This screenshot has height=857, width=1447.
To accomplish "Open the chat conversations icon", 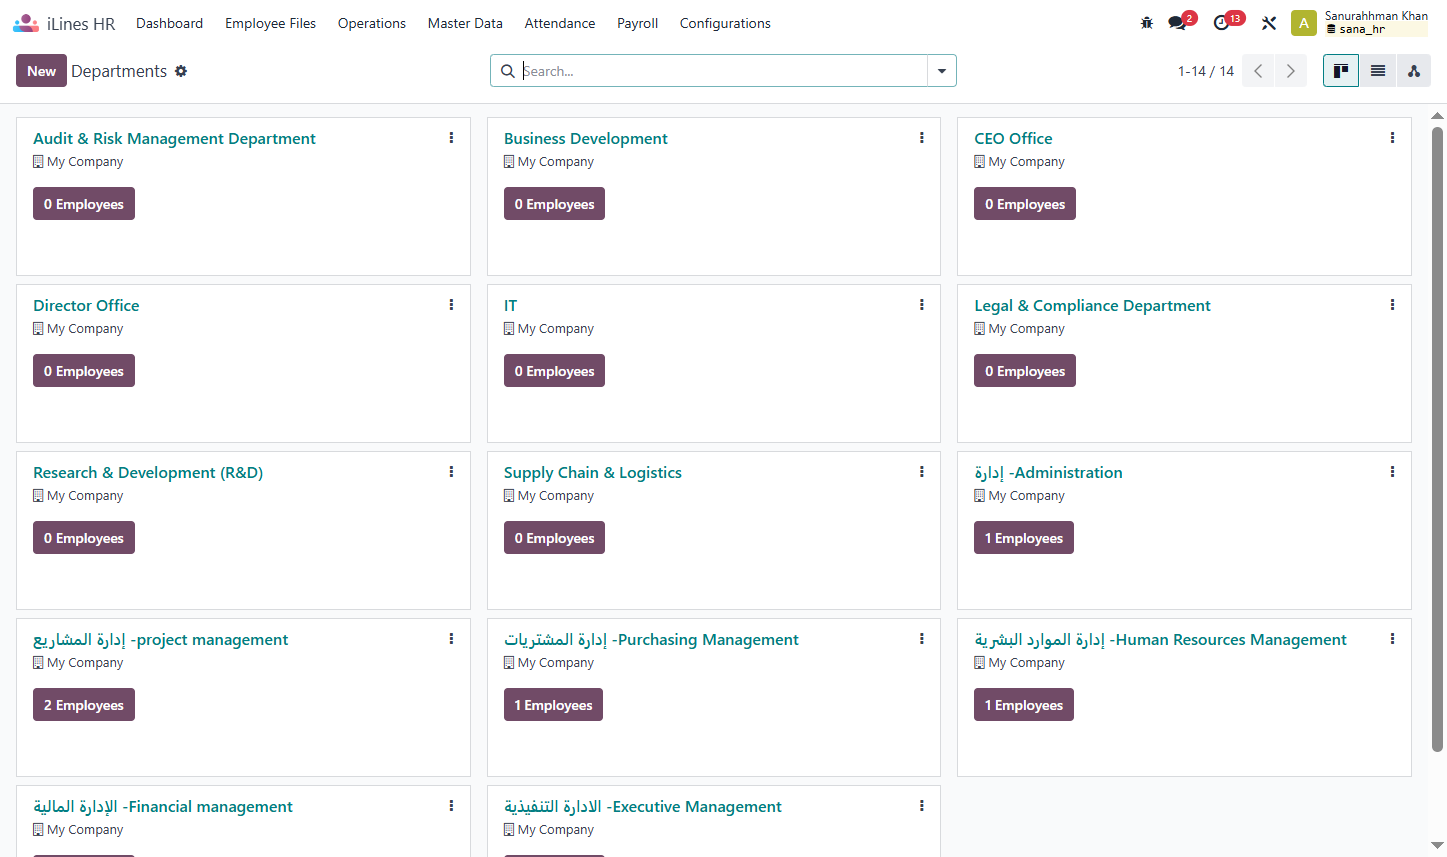I will (1178, 23).
